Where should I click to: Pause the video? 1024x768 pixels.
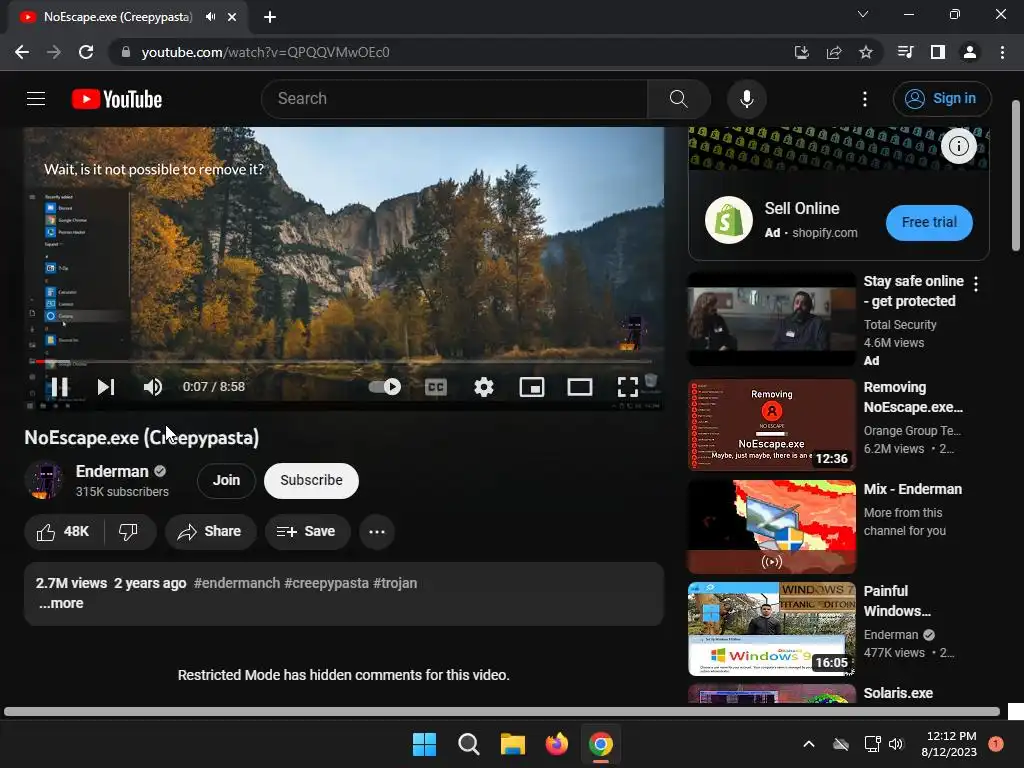coord(59,387)
